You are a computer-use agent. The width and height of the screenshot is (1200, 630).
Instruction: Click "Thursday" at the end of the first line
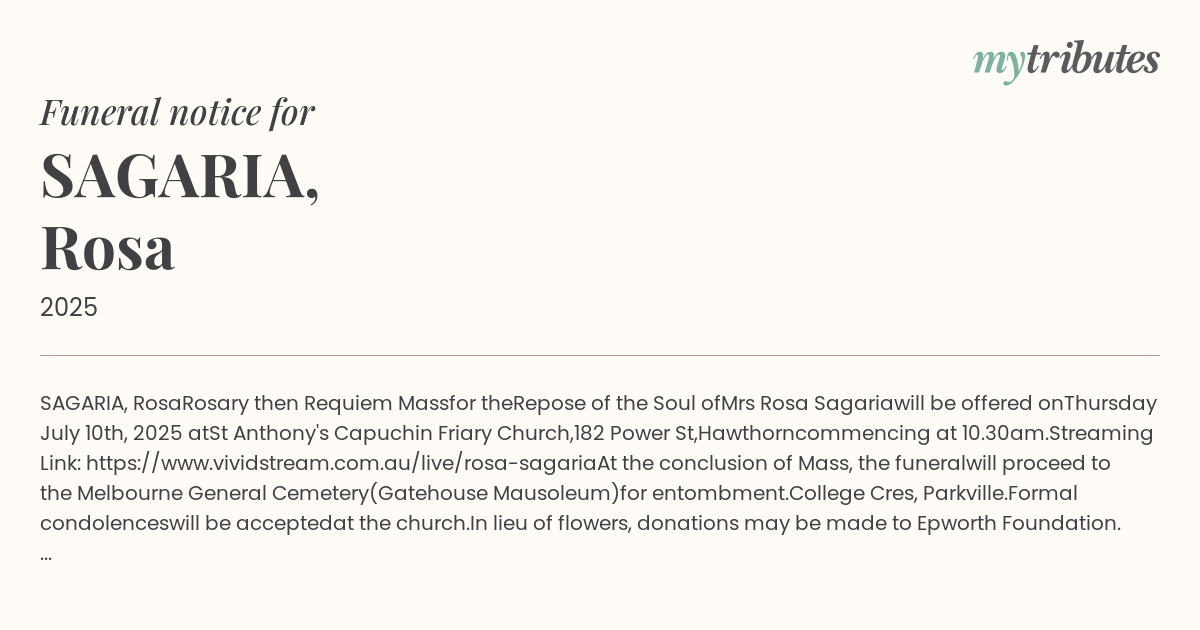click(1110, 403)
